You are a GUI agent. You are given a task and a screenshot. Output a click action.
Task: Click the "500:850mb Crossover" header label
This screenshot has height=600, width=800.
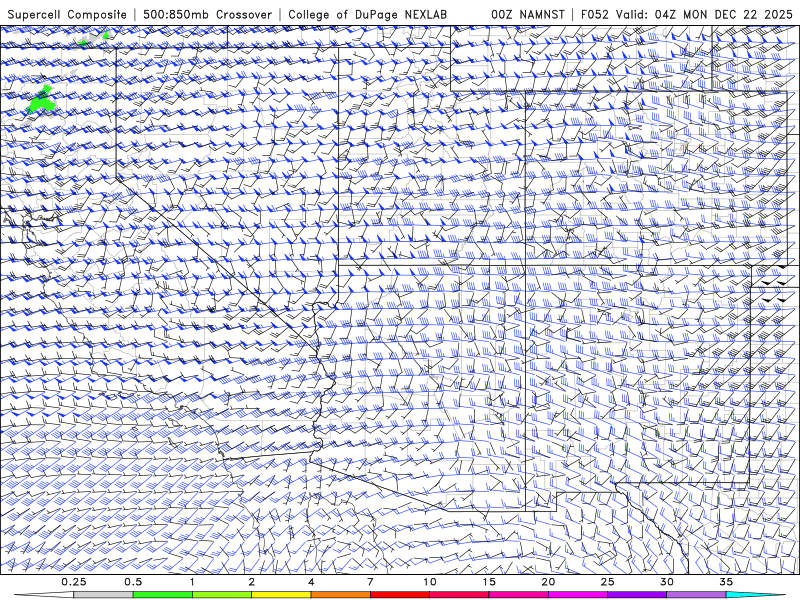(208, 14)
